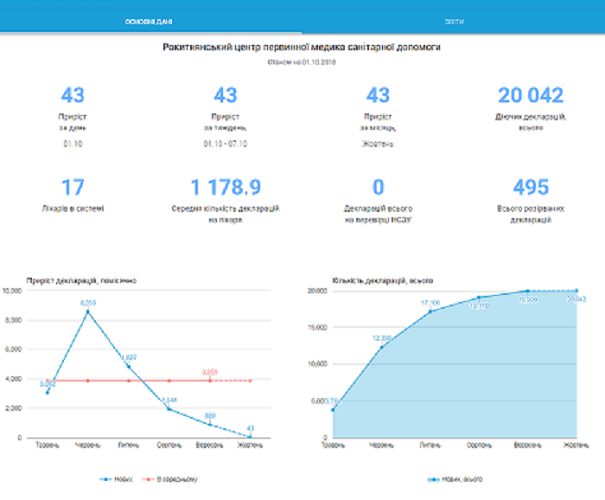This screenshot has height=500, width=605.
Task: Click the 495 terminated declarations value
Action: pos(531,187)
